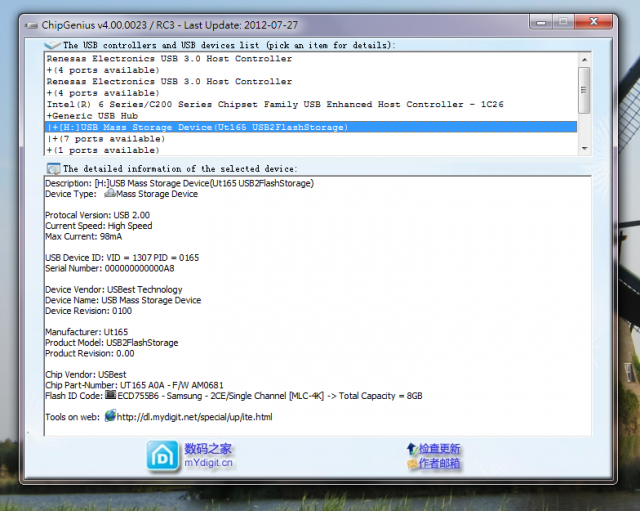The height and width of the screenshot is (511, 640).
Task: Select the Generic USB Hub entry
Action: pyautogui.click(x=311, y=116)
